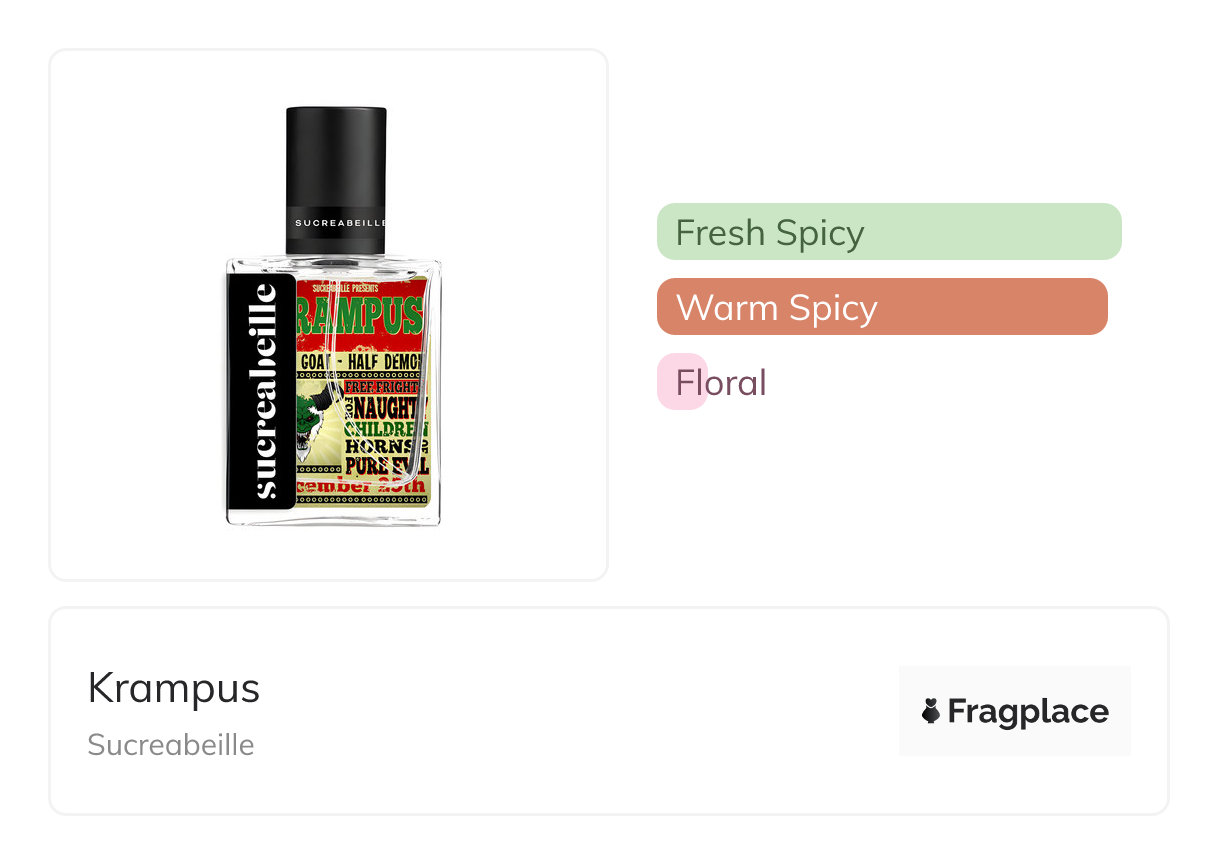Screen dimensions: 1218x864
Task: Select the Warm Spicy accord bar
Action: [x=881, y=307]
